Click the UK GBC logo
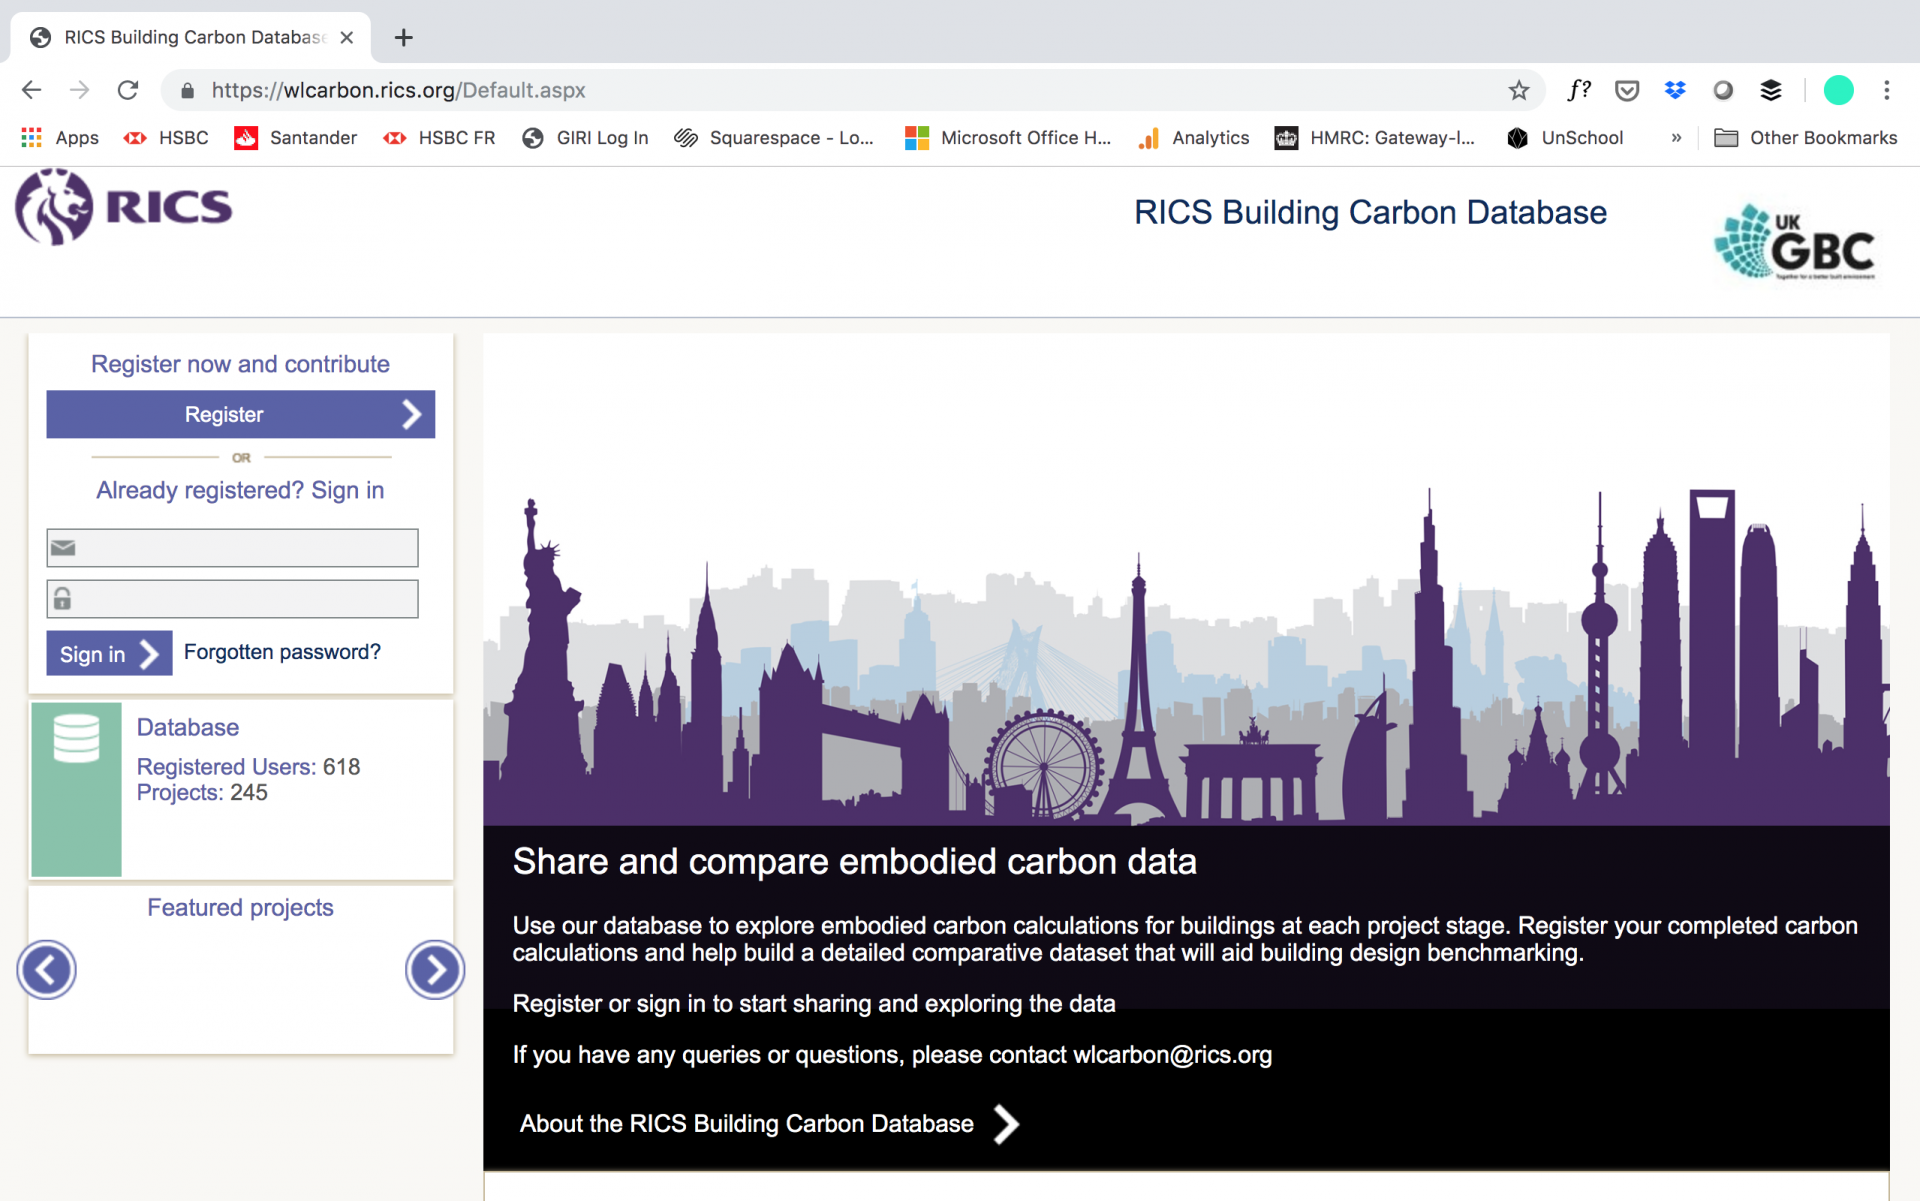This screenshot has width=1920, height=1201. (1796, 242)
